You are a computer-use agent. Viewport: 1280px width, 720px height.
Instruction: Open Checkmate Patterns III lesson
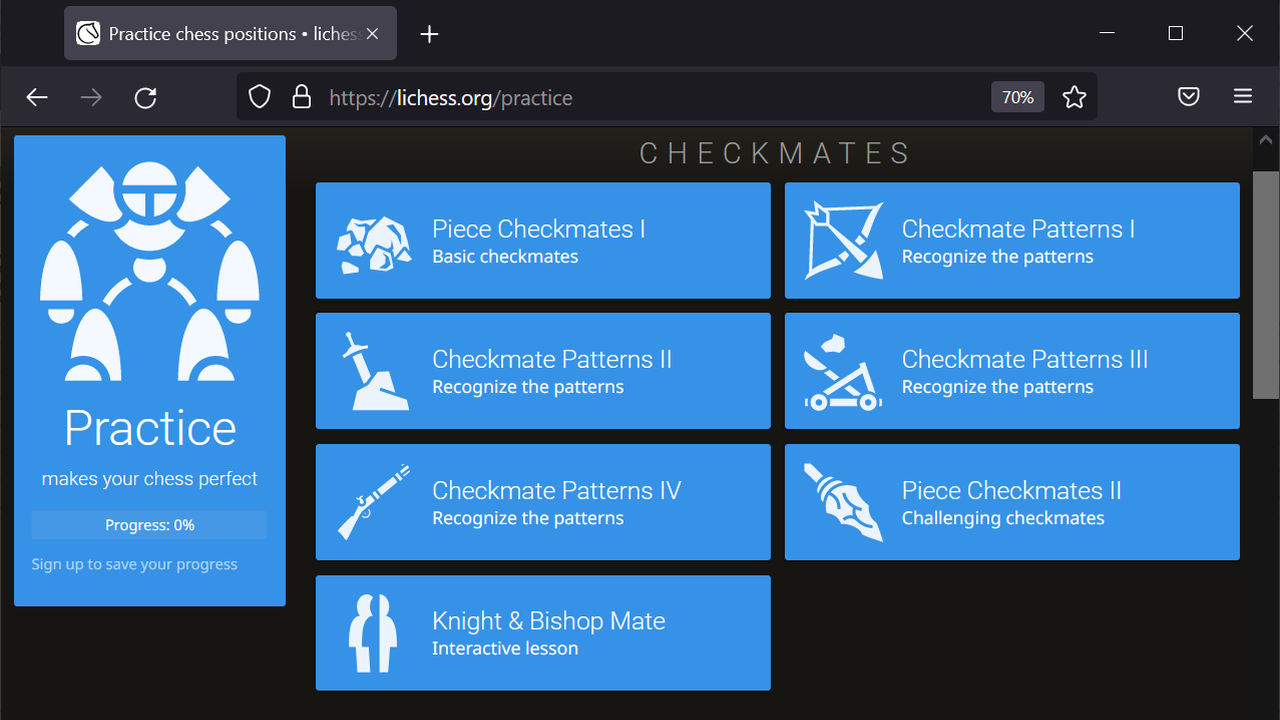point(1012,371)
